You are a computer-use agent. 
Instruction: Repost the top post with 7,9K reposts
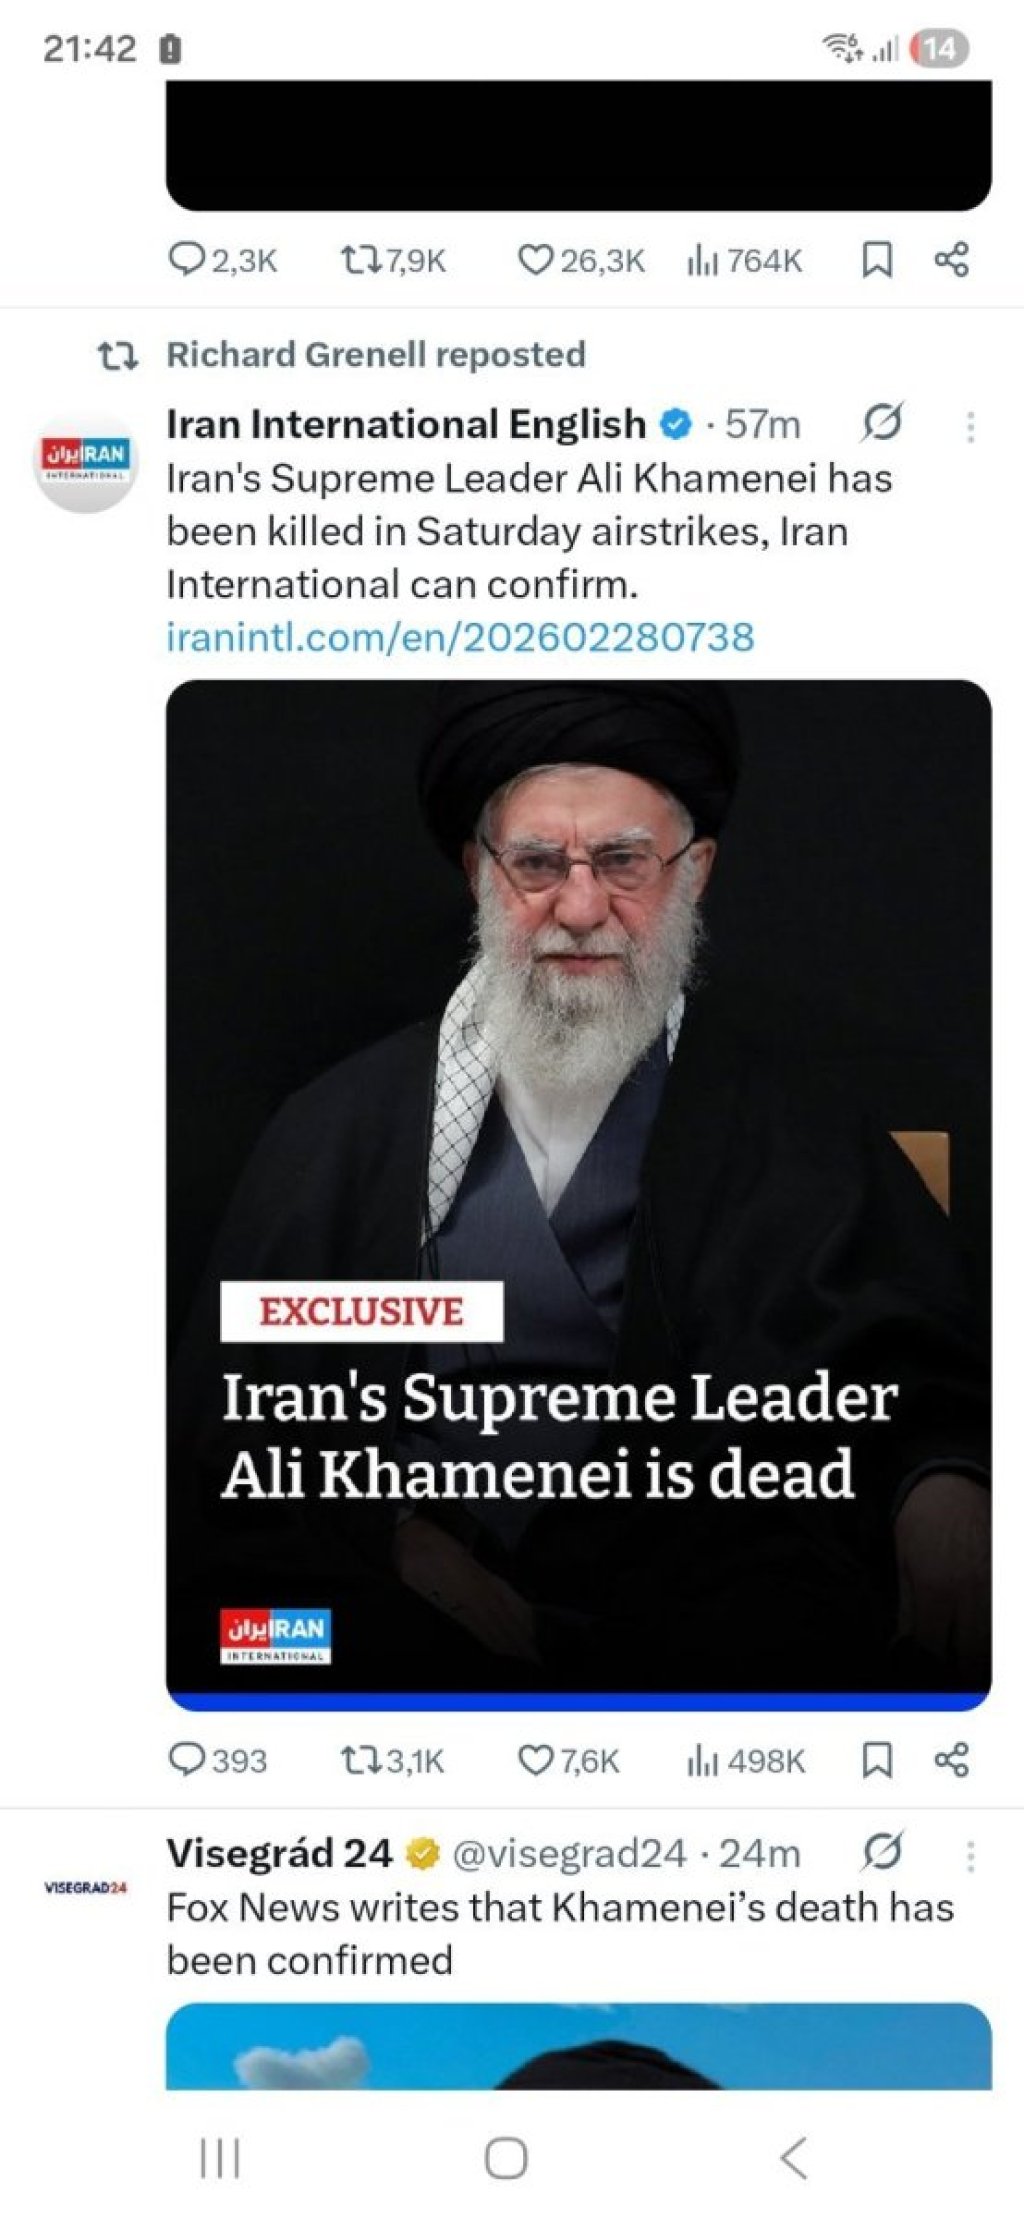click(393, 261)
